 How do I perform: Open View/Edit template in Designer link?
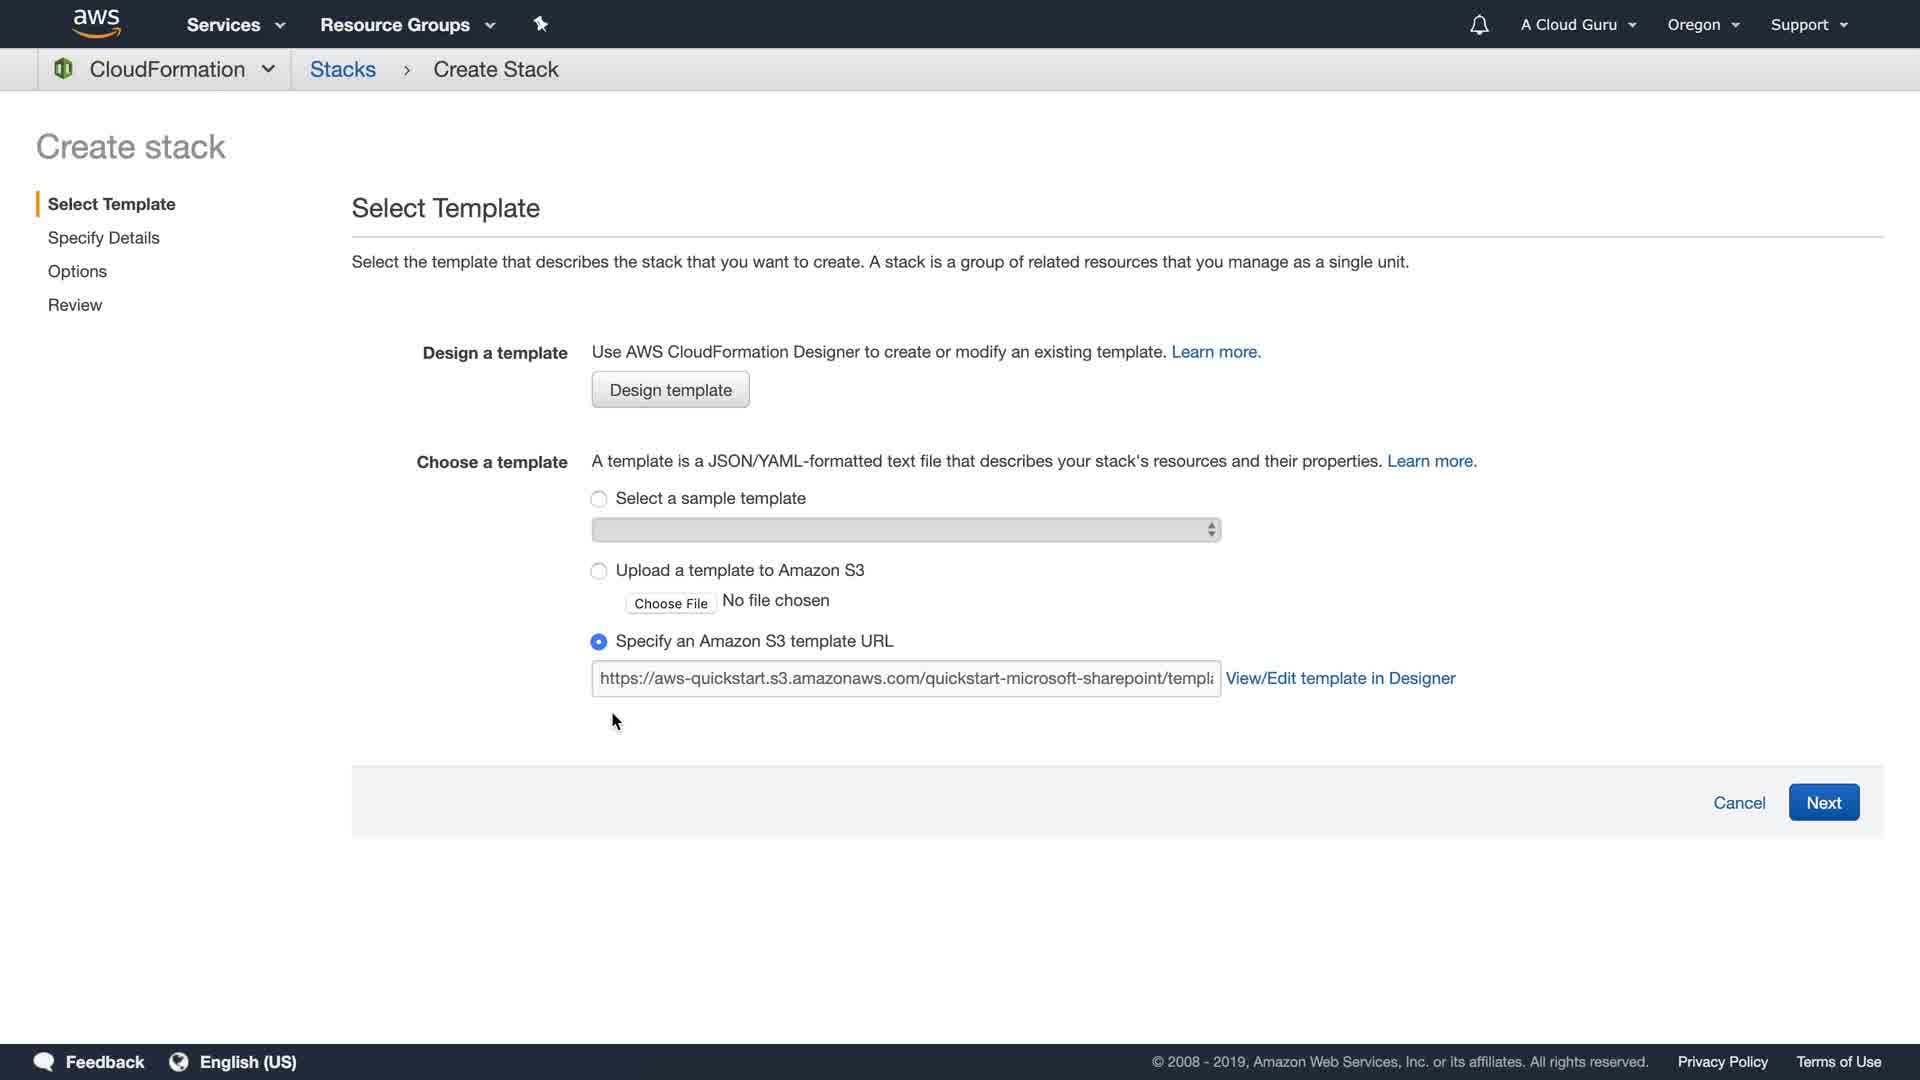[x=1340, y=678]
